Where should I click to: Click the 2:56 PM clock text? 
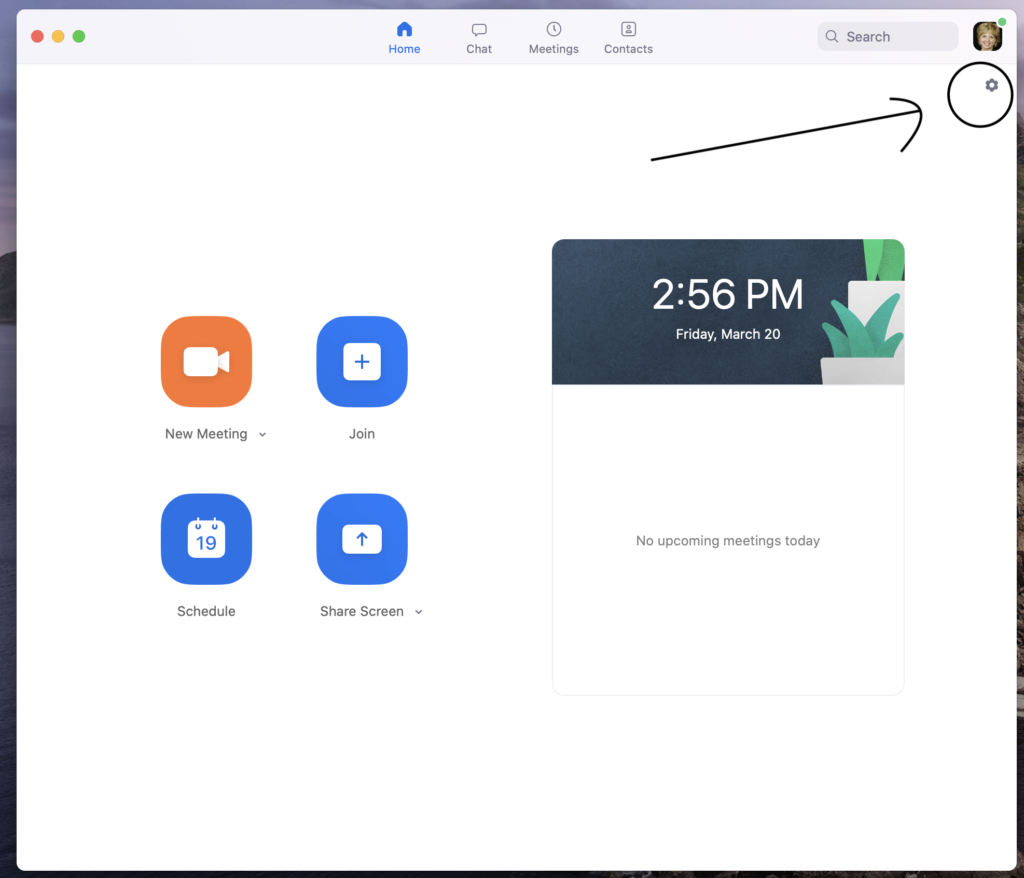pyautogui.click(x=728, y=294)
